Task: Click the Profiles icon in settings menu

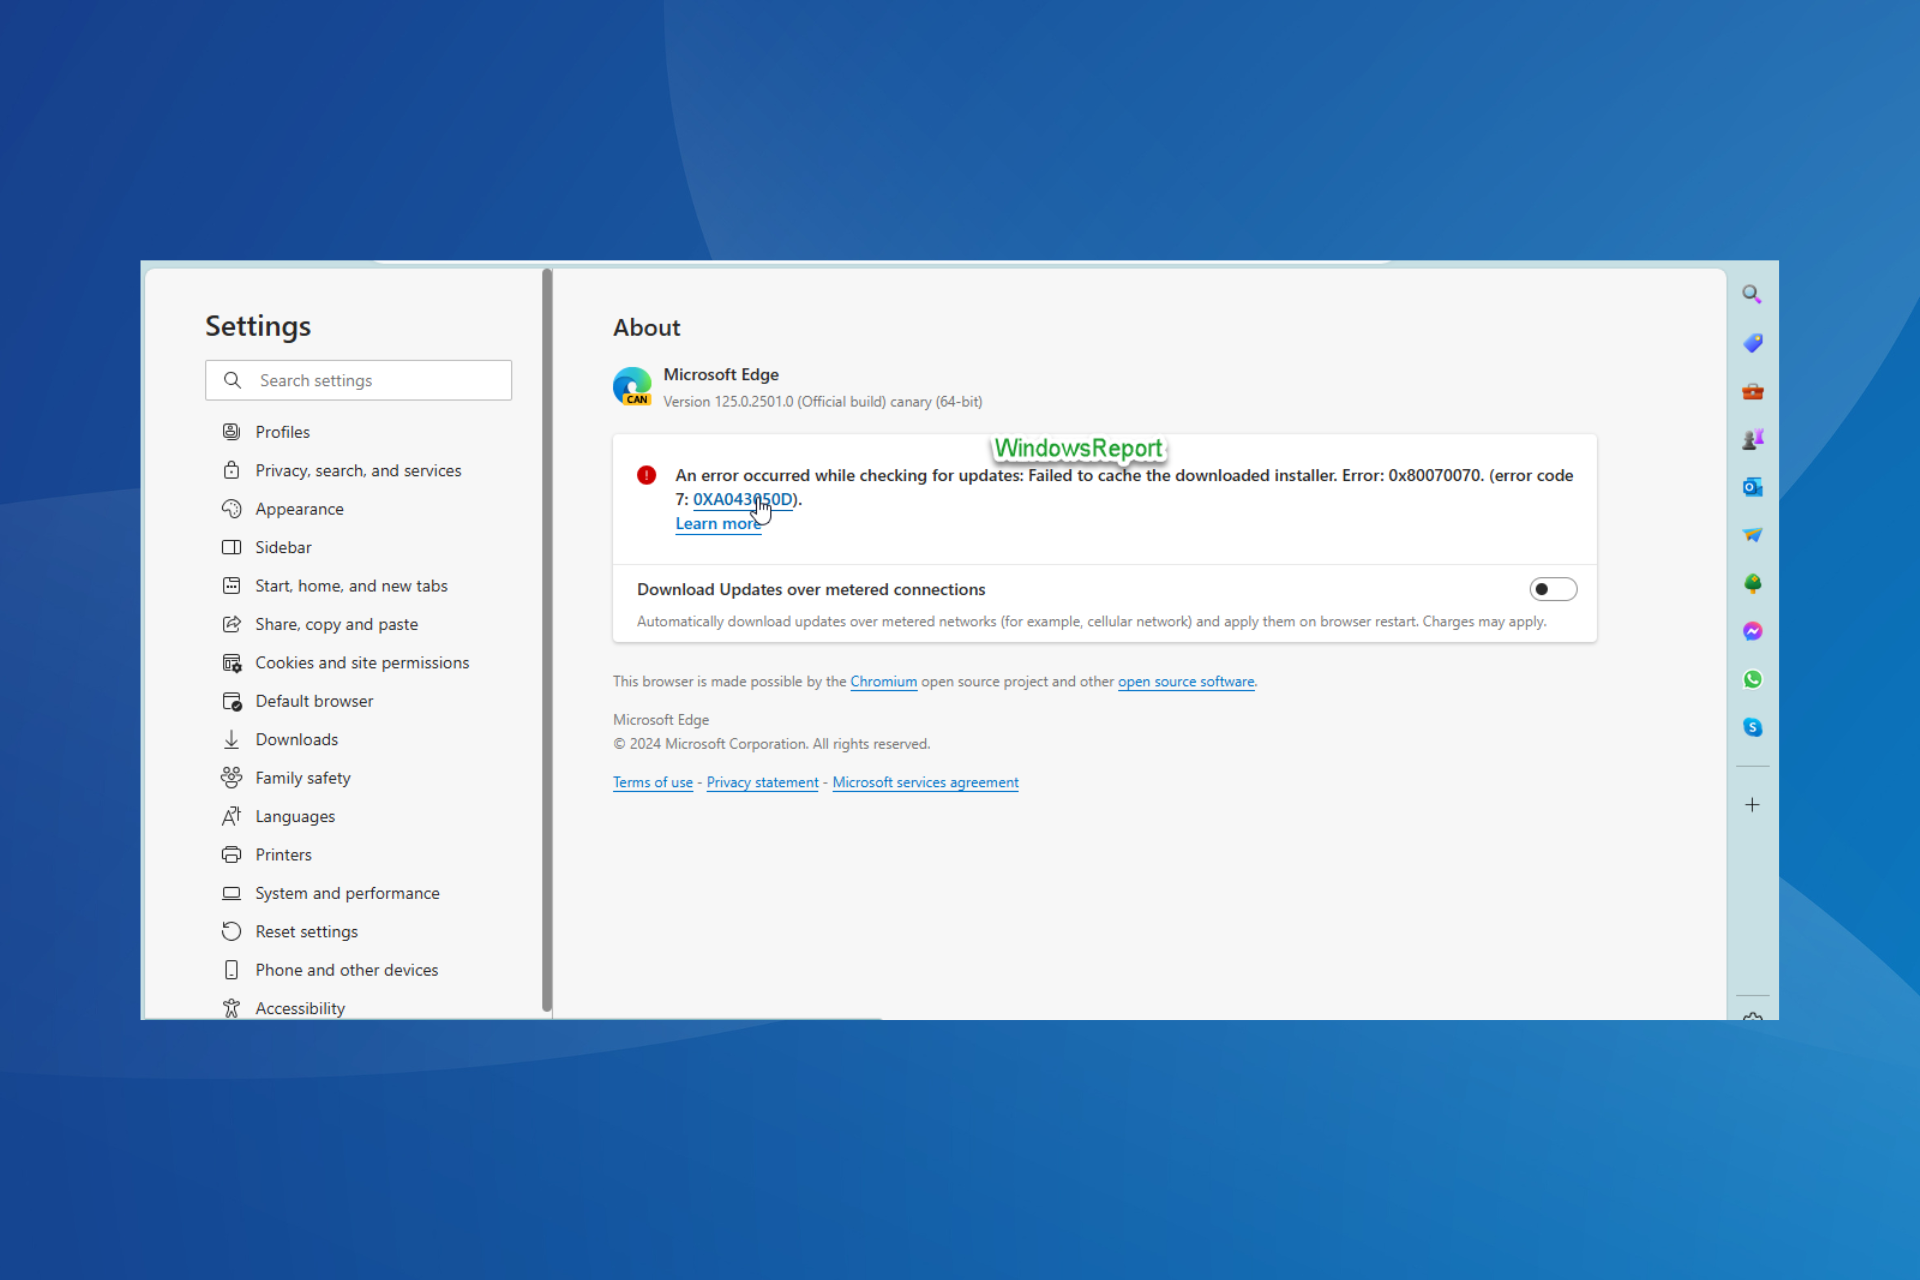Action: coord(231,432)
